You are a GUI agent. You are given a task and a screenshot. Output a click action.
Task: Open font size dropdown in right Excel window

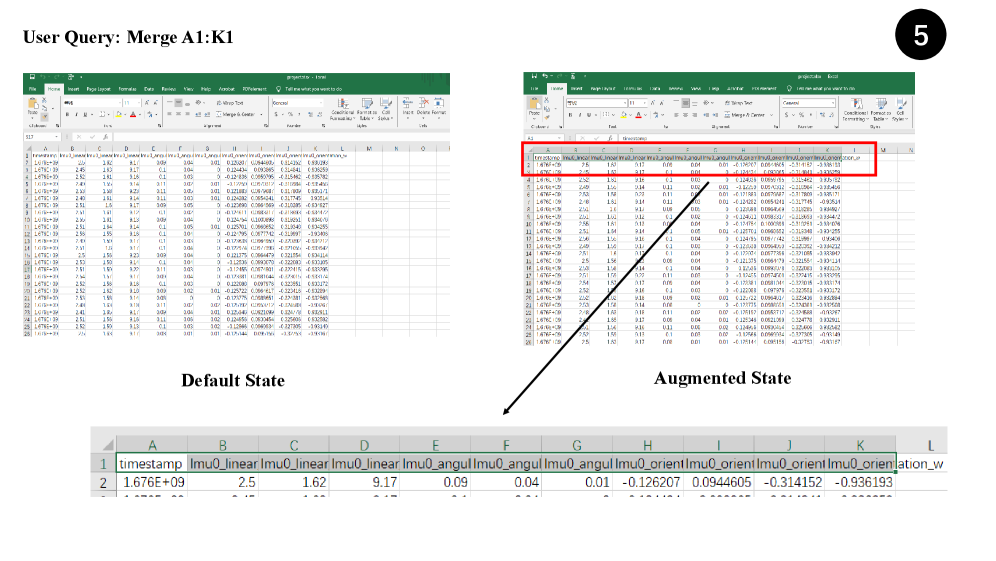pyautogui.click(x=647, y=103)
